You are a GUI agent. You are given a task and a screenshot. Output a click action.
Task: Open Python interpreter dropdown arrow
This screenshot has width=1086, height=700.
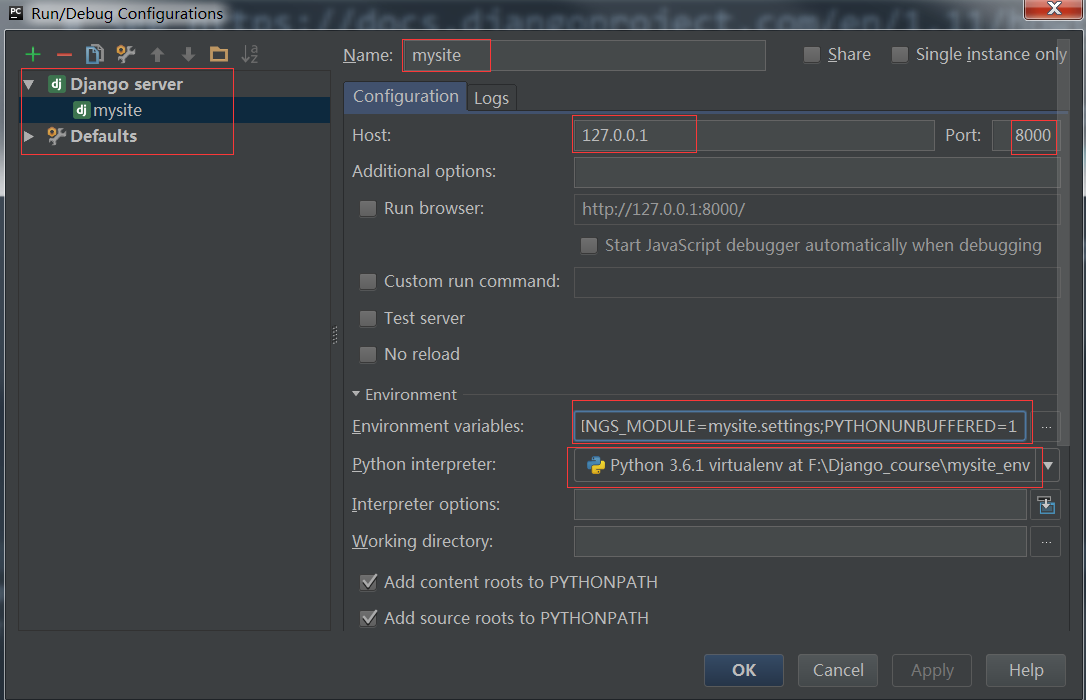pos(1049,466)
